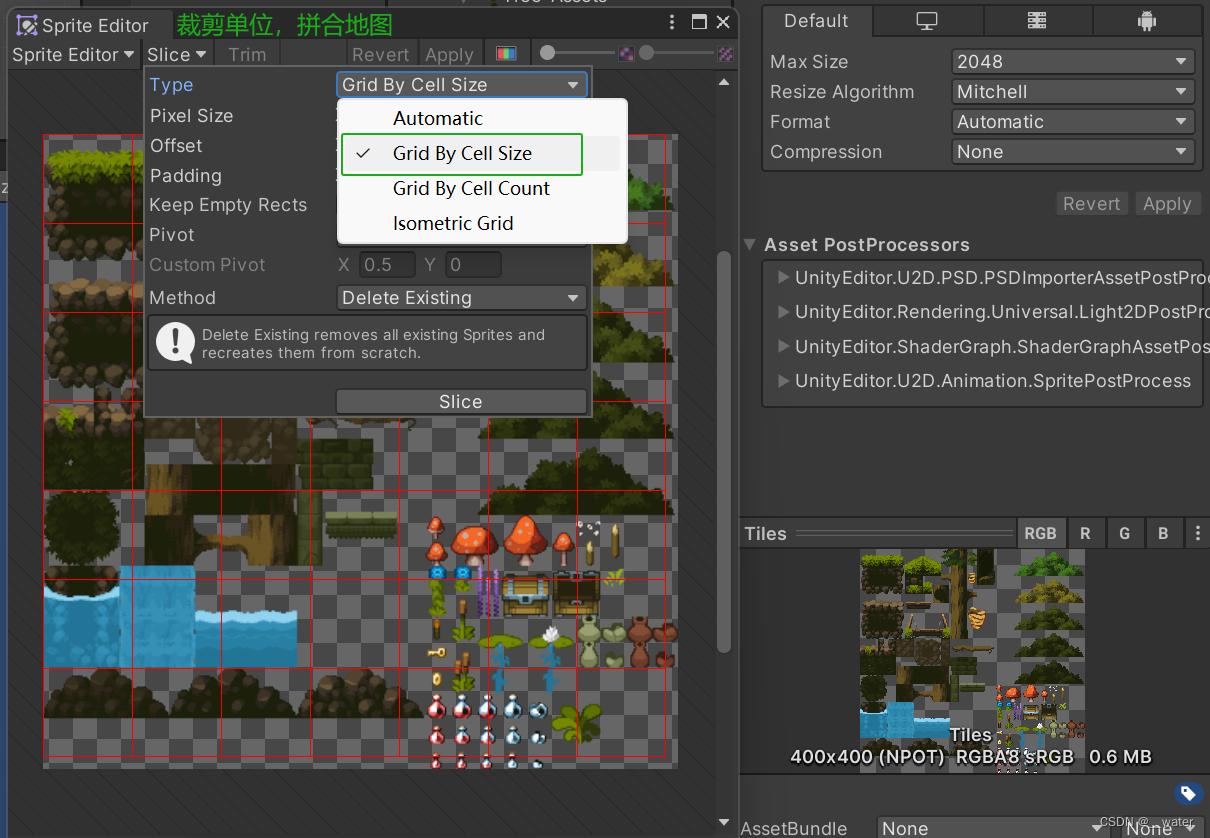Click the Sprite Editor vertical scrollbar
The image size is (1210, 838).
tap(724, 450)
